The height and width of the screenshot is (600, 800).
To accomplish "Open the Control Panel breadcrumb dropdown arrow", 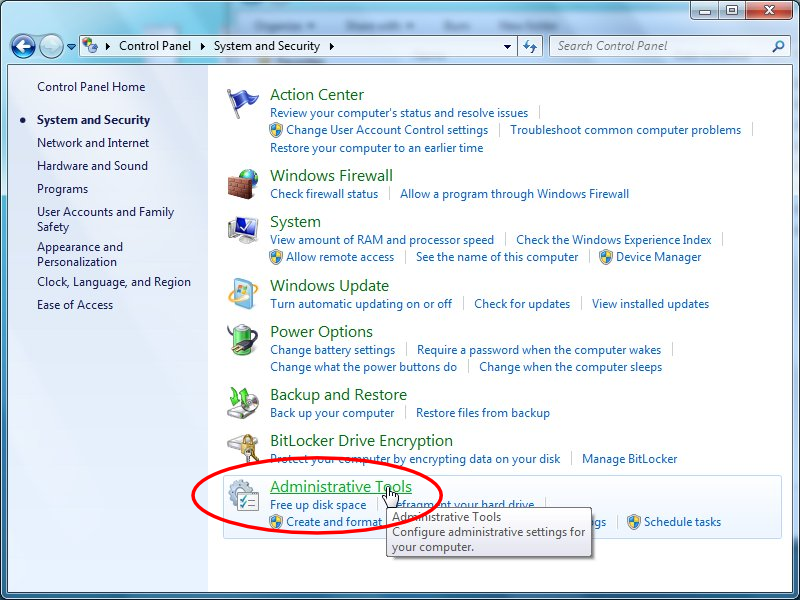I will tap(204, 46).
